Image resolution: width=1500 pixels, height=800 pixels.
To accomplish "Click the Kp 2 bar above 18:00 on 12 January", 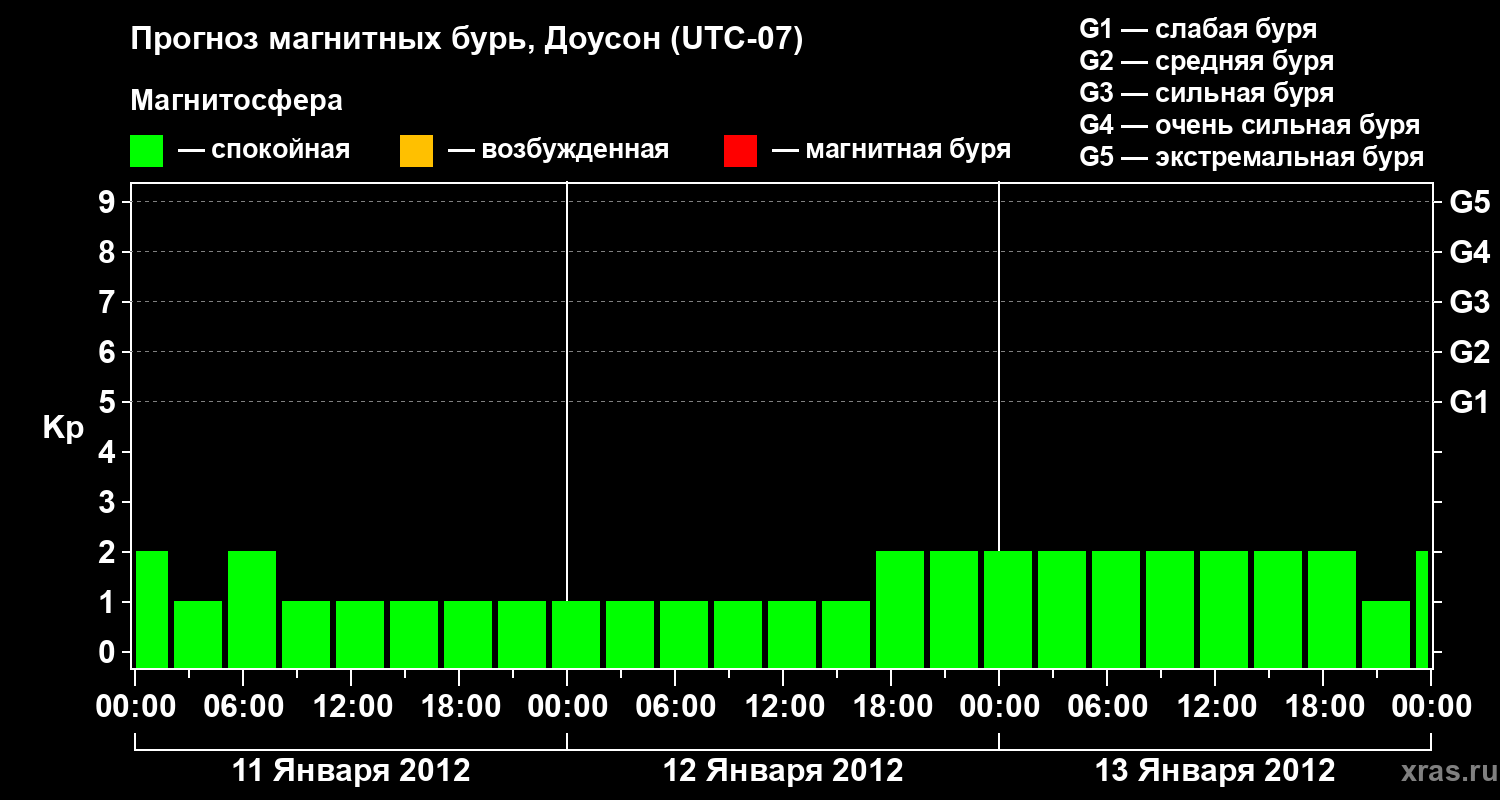I will point(900,609).
